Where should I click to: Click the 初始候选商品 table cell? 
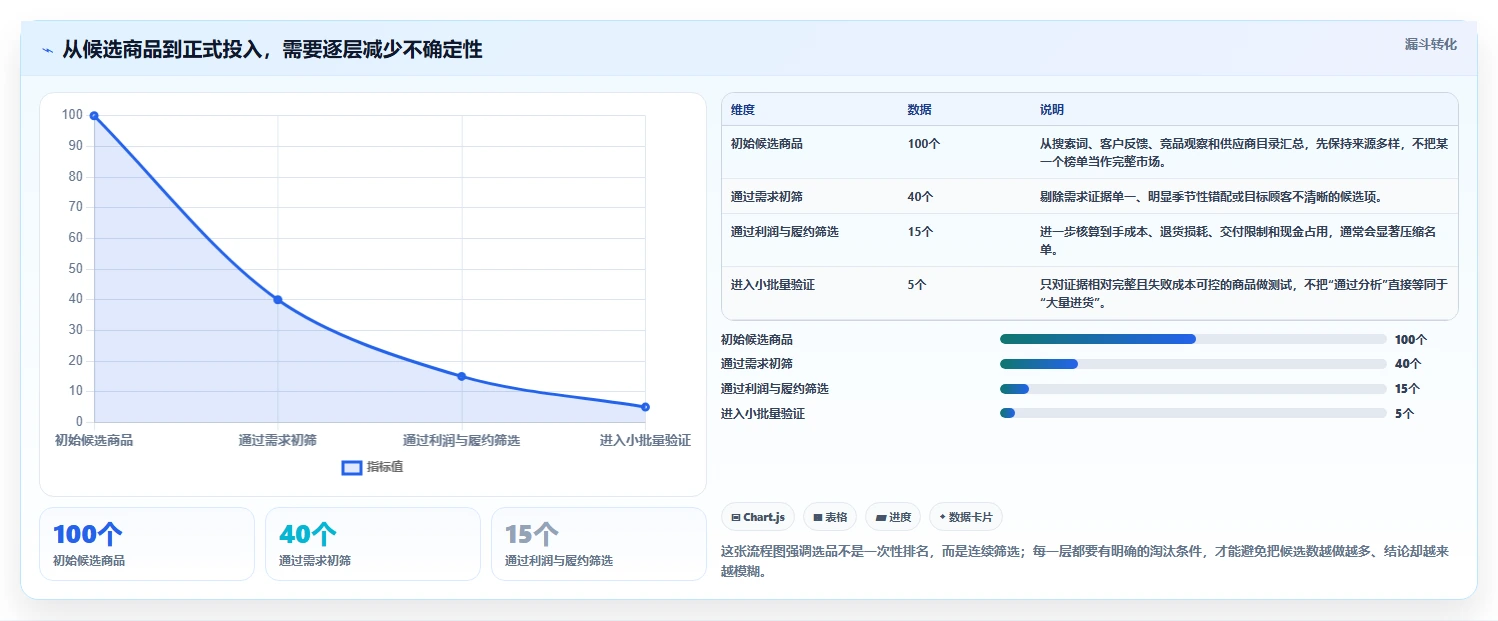[x=767, y=144]
